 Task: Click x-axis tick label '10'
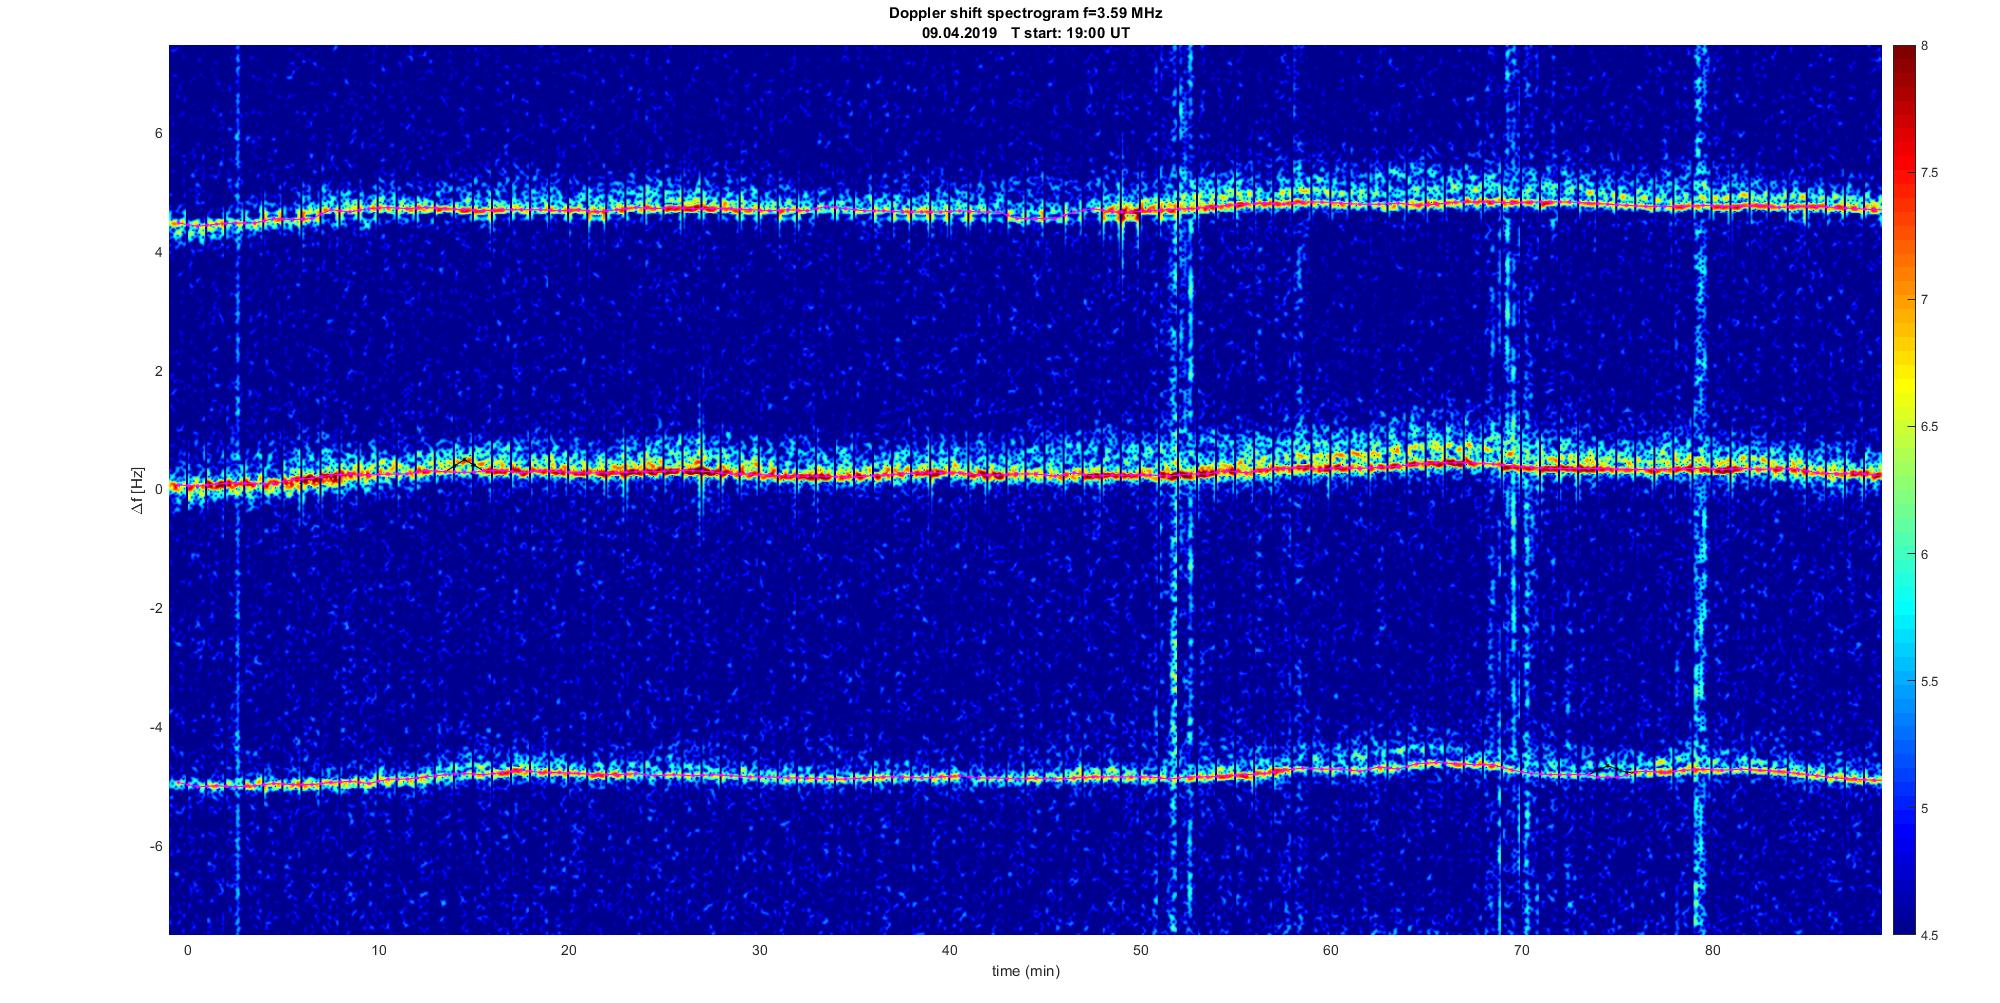[x=378, y=950]
